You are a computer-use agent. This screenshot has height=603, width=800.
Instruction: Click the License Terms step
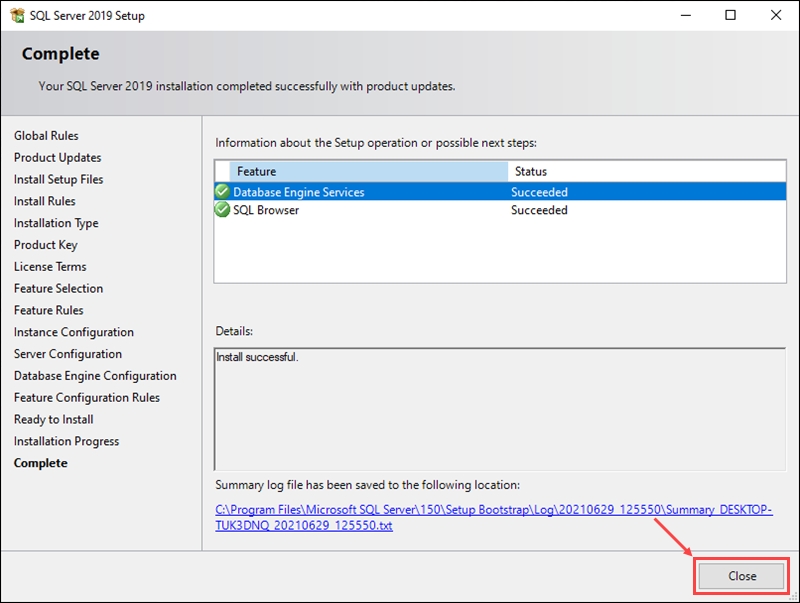[x=50, y=267]
